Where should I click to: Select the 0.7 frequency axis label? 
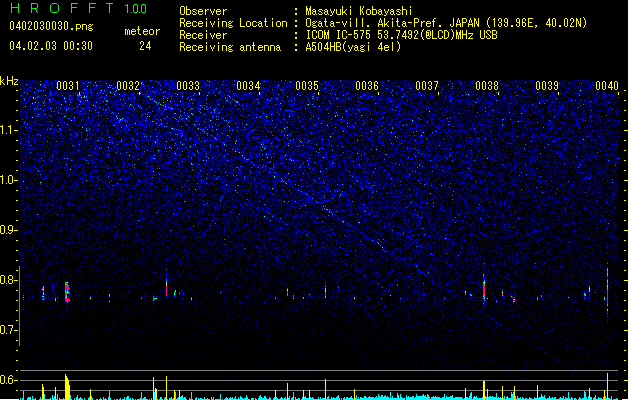click(9, 330)
